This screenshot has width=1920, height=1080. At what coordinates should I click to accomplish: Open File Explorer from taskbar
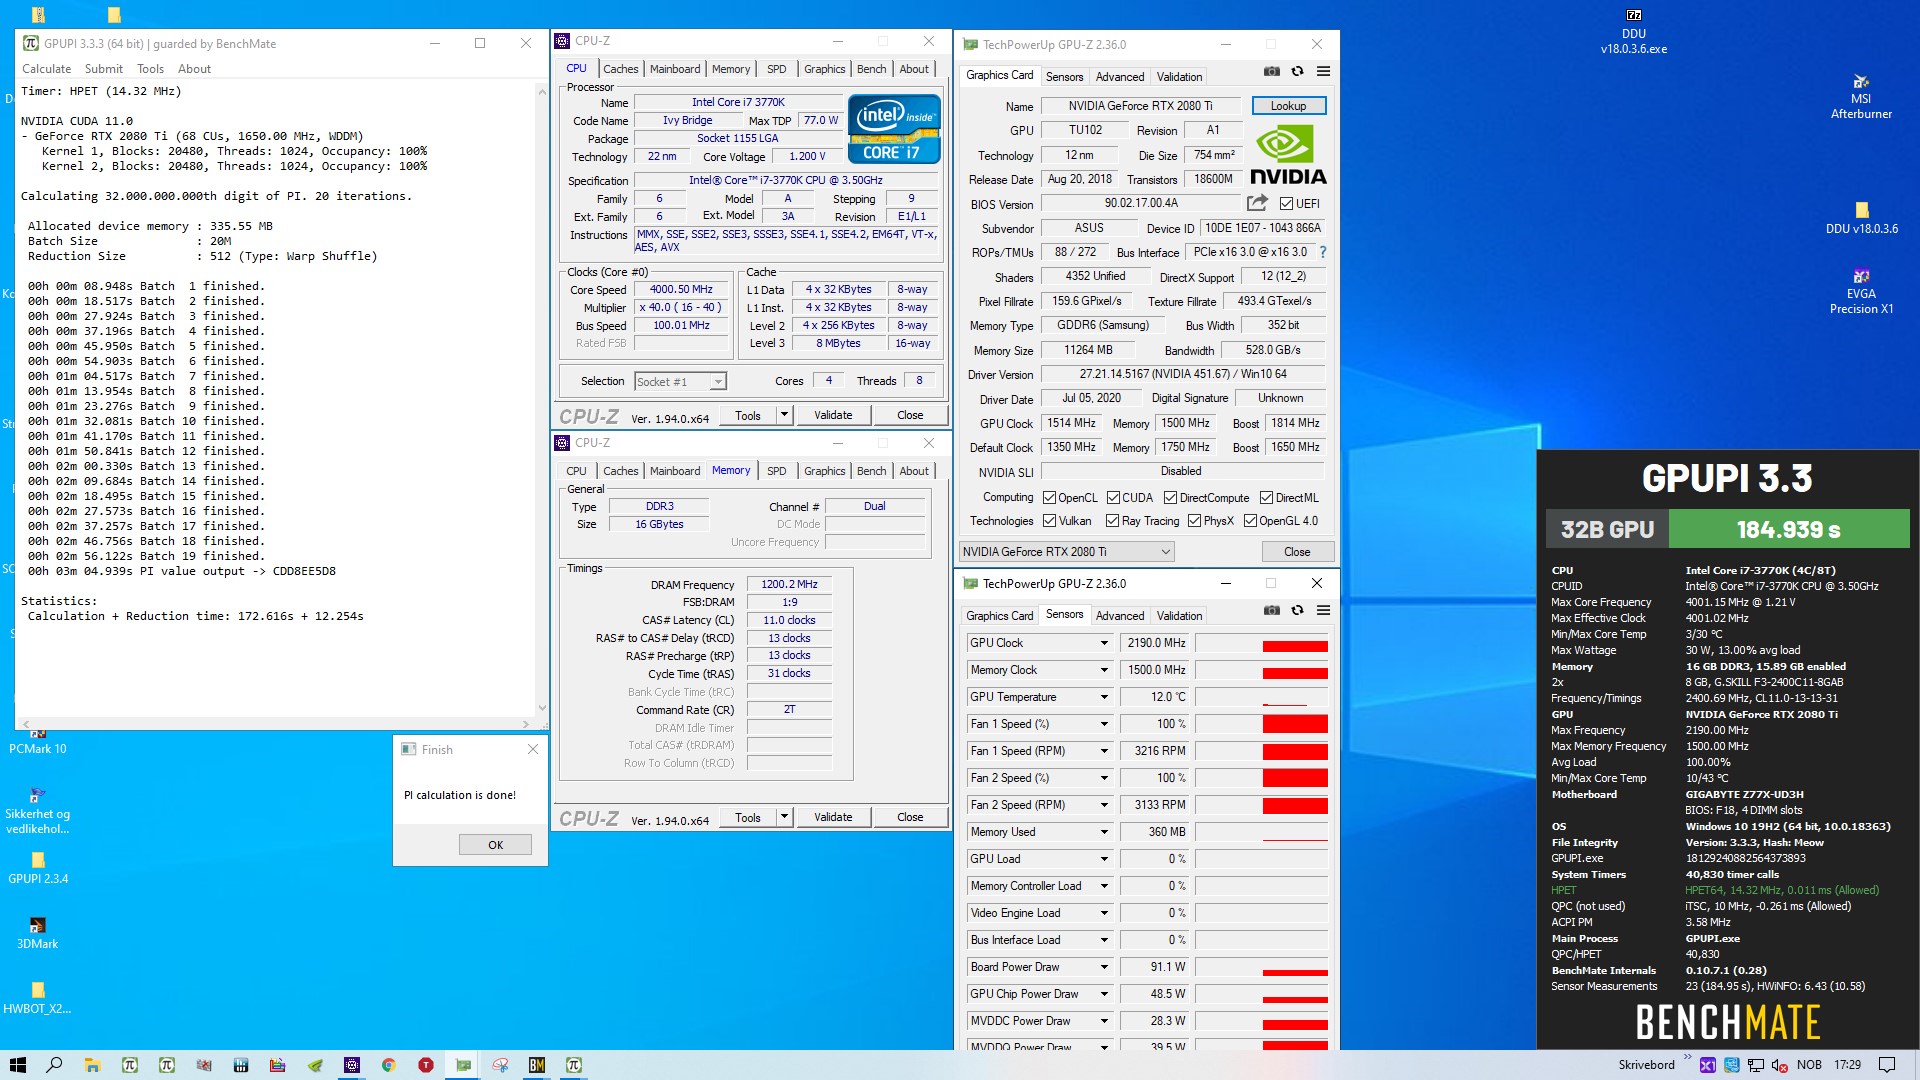click(x=92, y=1065)
